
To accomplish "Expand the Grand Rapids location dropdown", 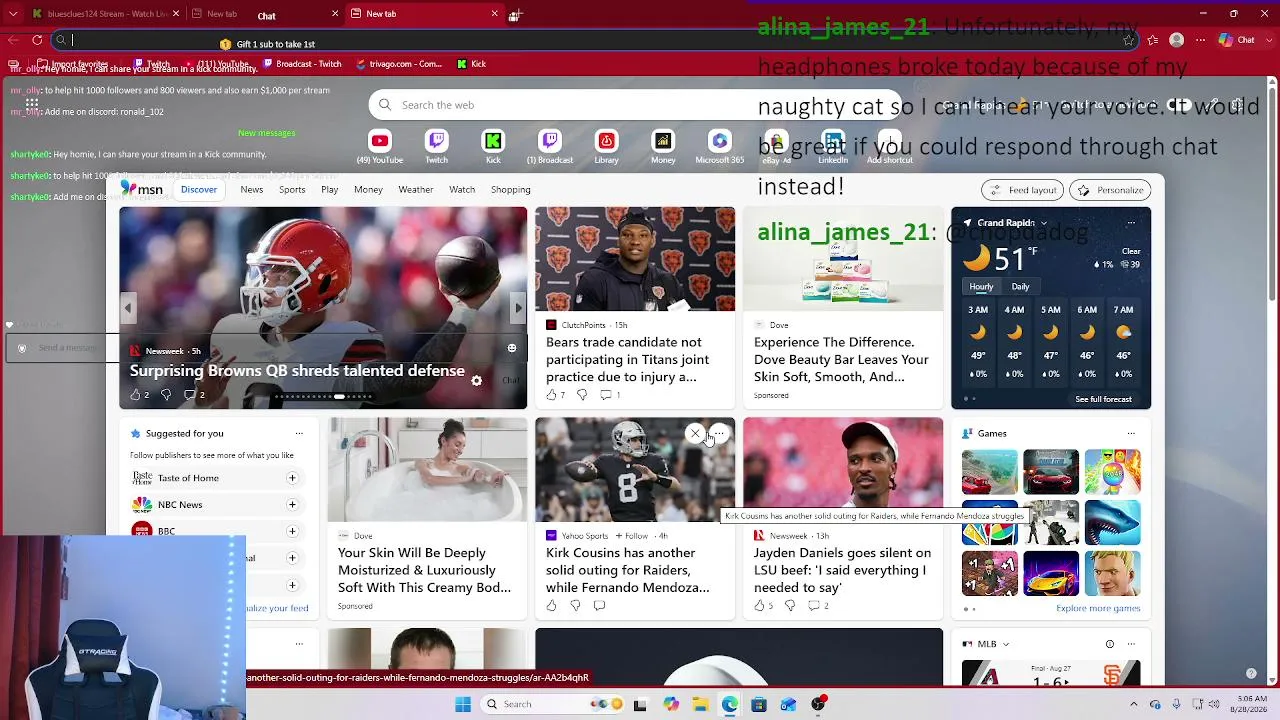I will click(1044, 223).
